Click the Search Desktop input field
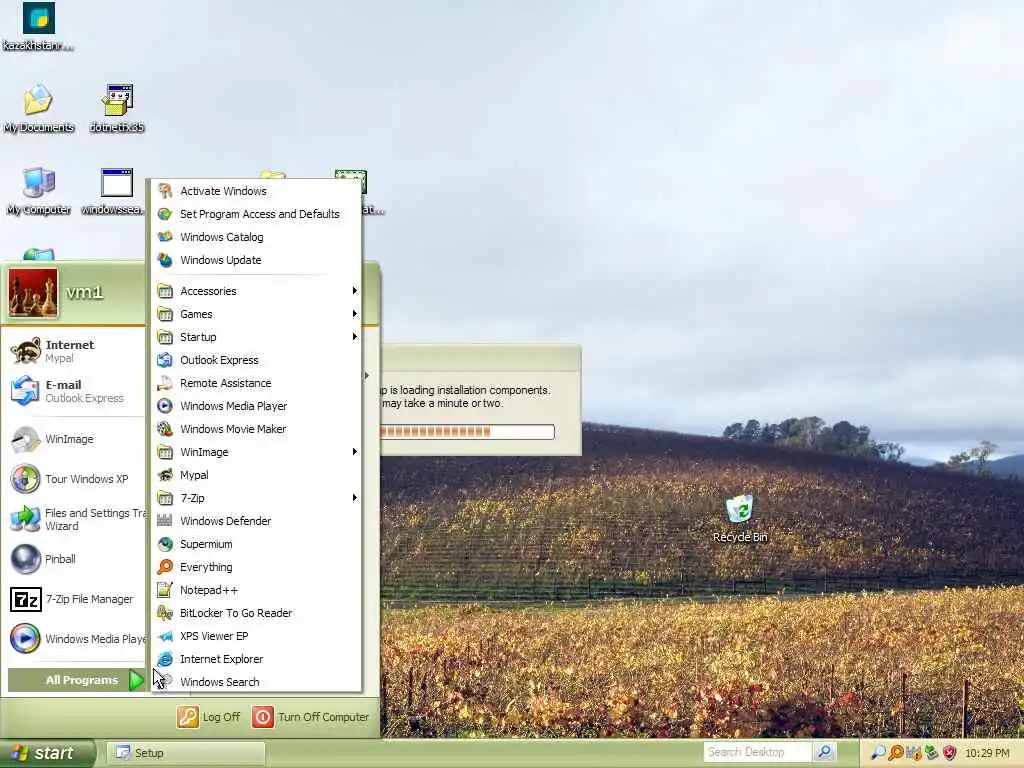 click(758, 752)
